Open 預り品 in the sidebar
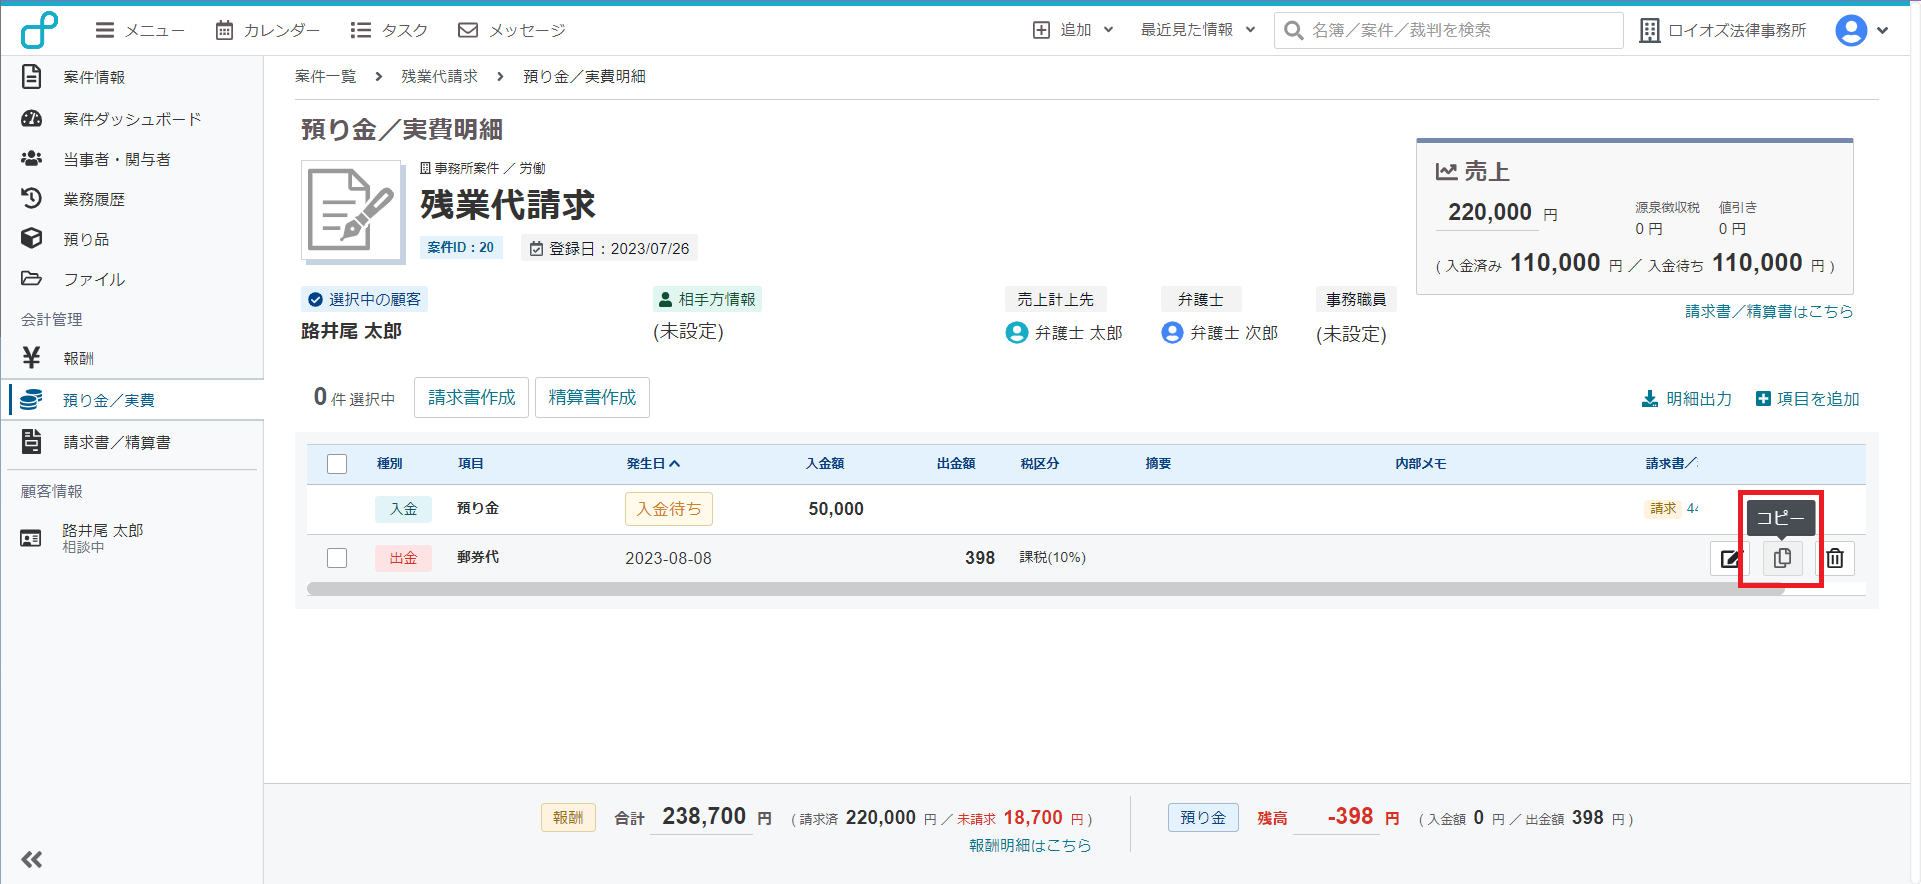This screenshot has height=884, width=1921. (86, 239)
